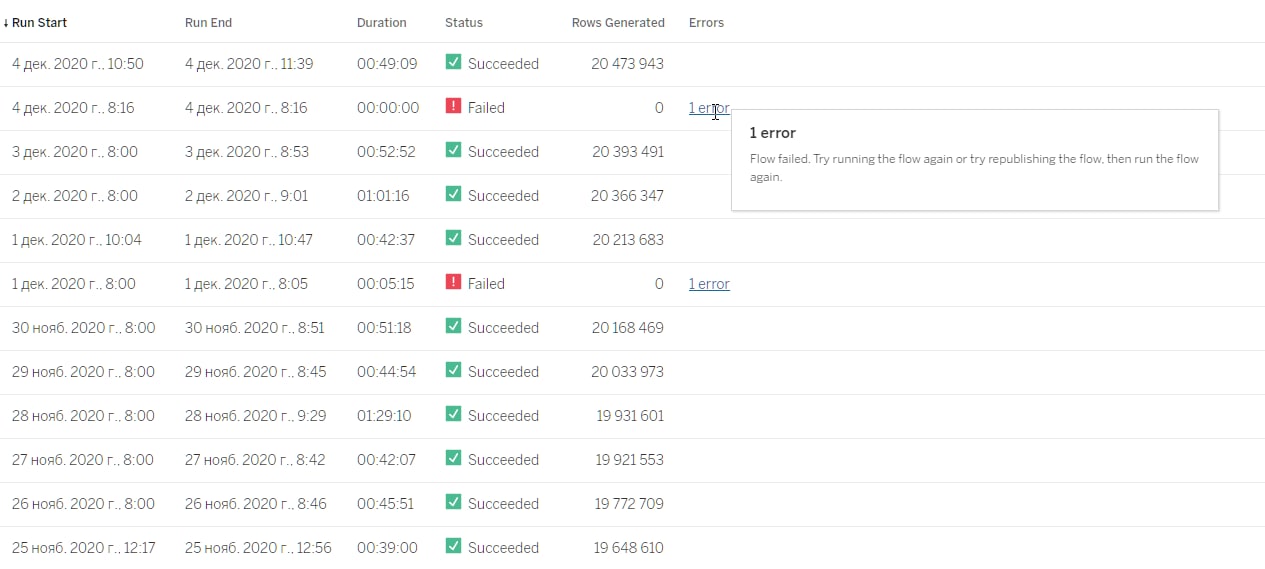This screenshot has width=1265, height=569.
Task: Click the green Succeeded icon for 25 нояб. run
Action: click(x=453, y=546)
